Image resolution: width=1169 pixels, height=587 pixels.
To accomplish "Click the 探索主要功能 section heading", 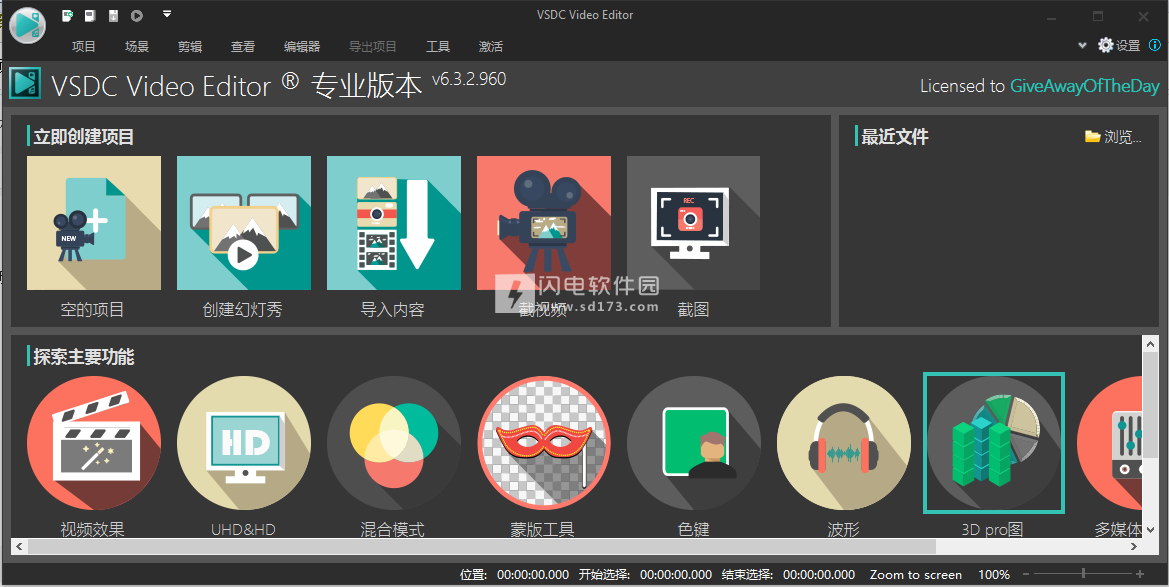I will (x=84, y=357).
